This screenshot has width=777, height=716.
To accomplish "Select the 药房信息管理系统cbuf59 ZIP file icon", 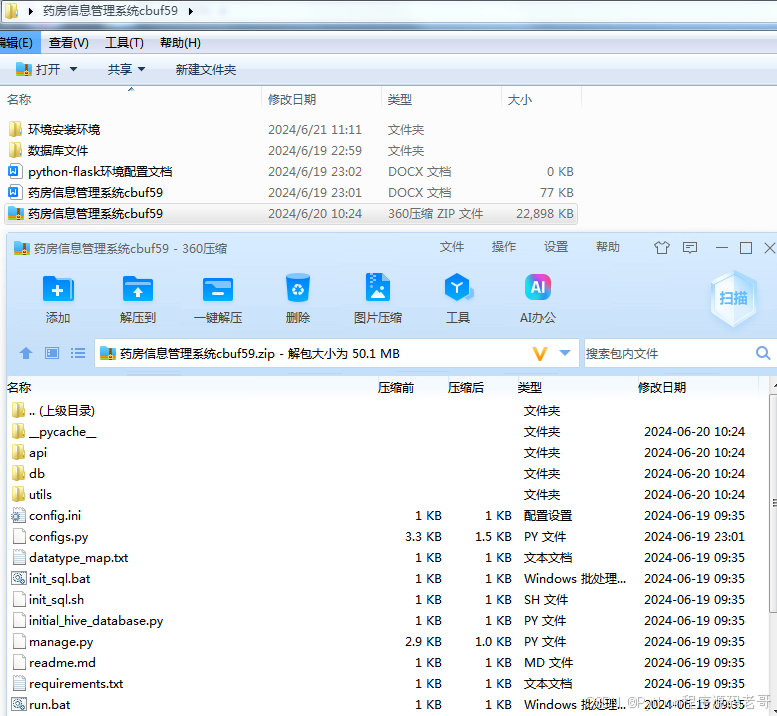I will (16, 214).
